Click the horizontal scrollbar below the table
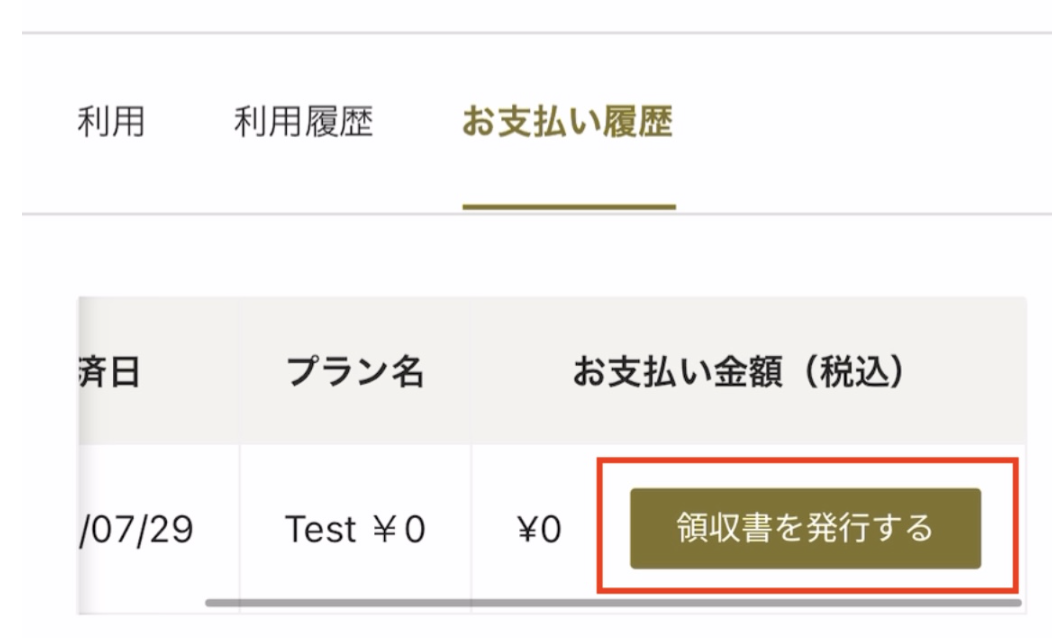 point(612,603)
